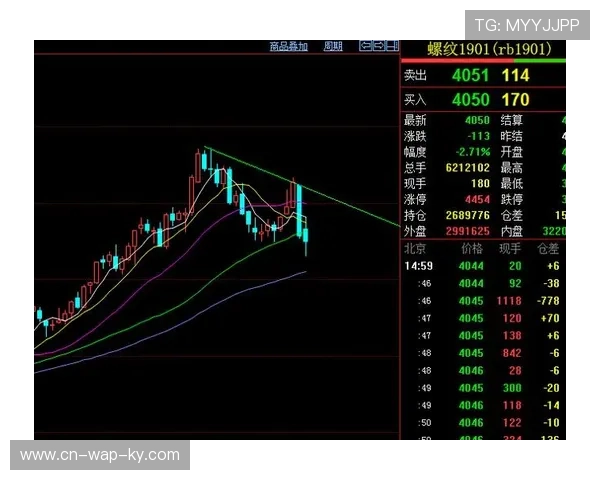Viewport: 600px width, 480px height.
Task: Select the tick row with volume 300
Action: click(483, 388)
